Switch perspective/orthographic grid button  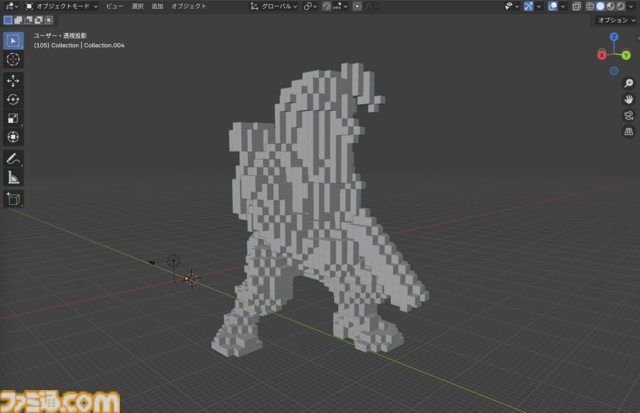pyautogui.click(x=629, y=132)
